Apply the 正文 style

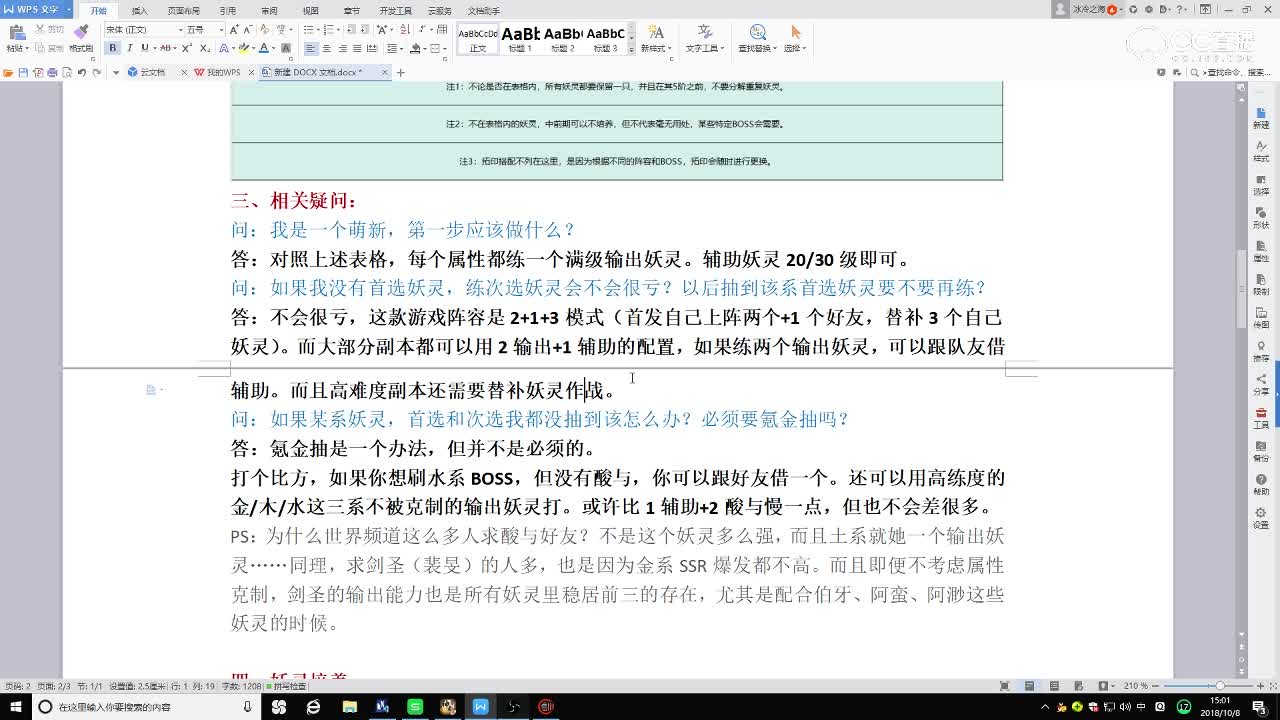click(478, 40)
